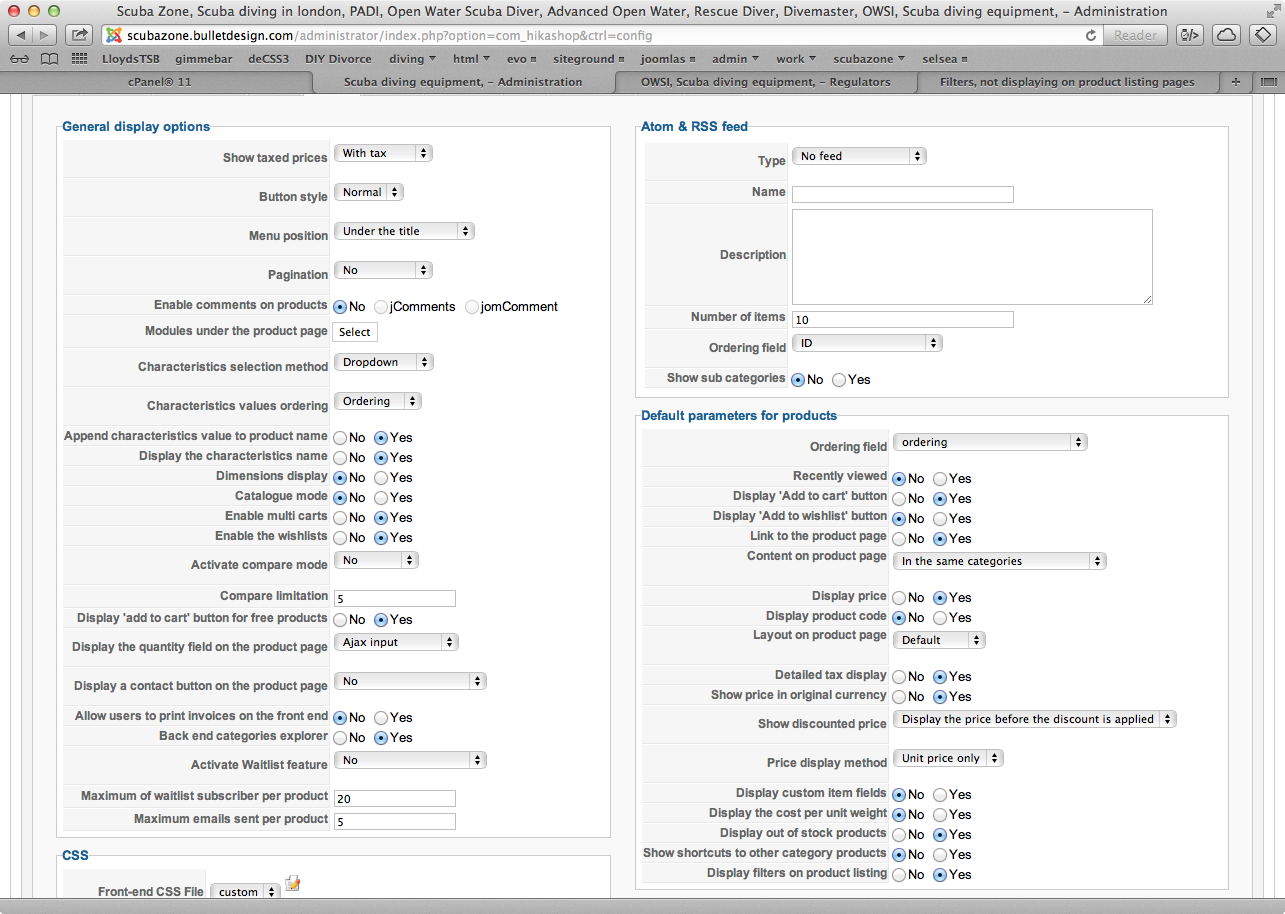Click the new tab plus icon
The width and height of the screenshot is (1285, 914).
tap(1235, 82)
